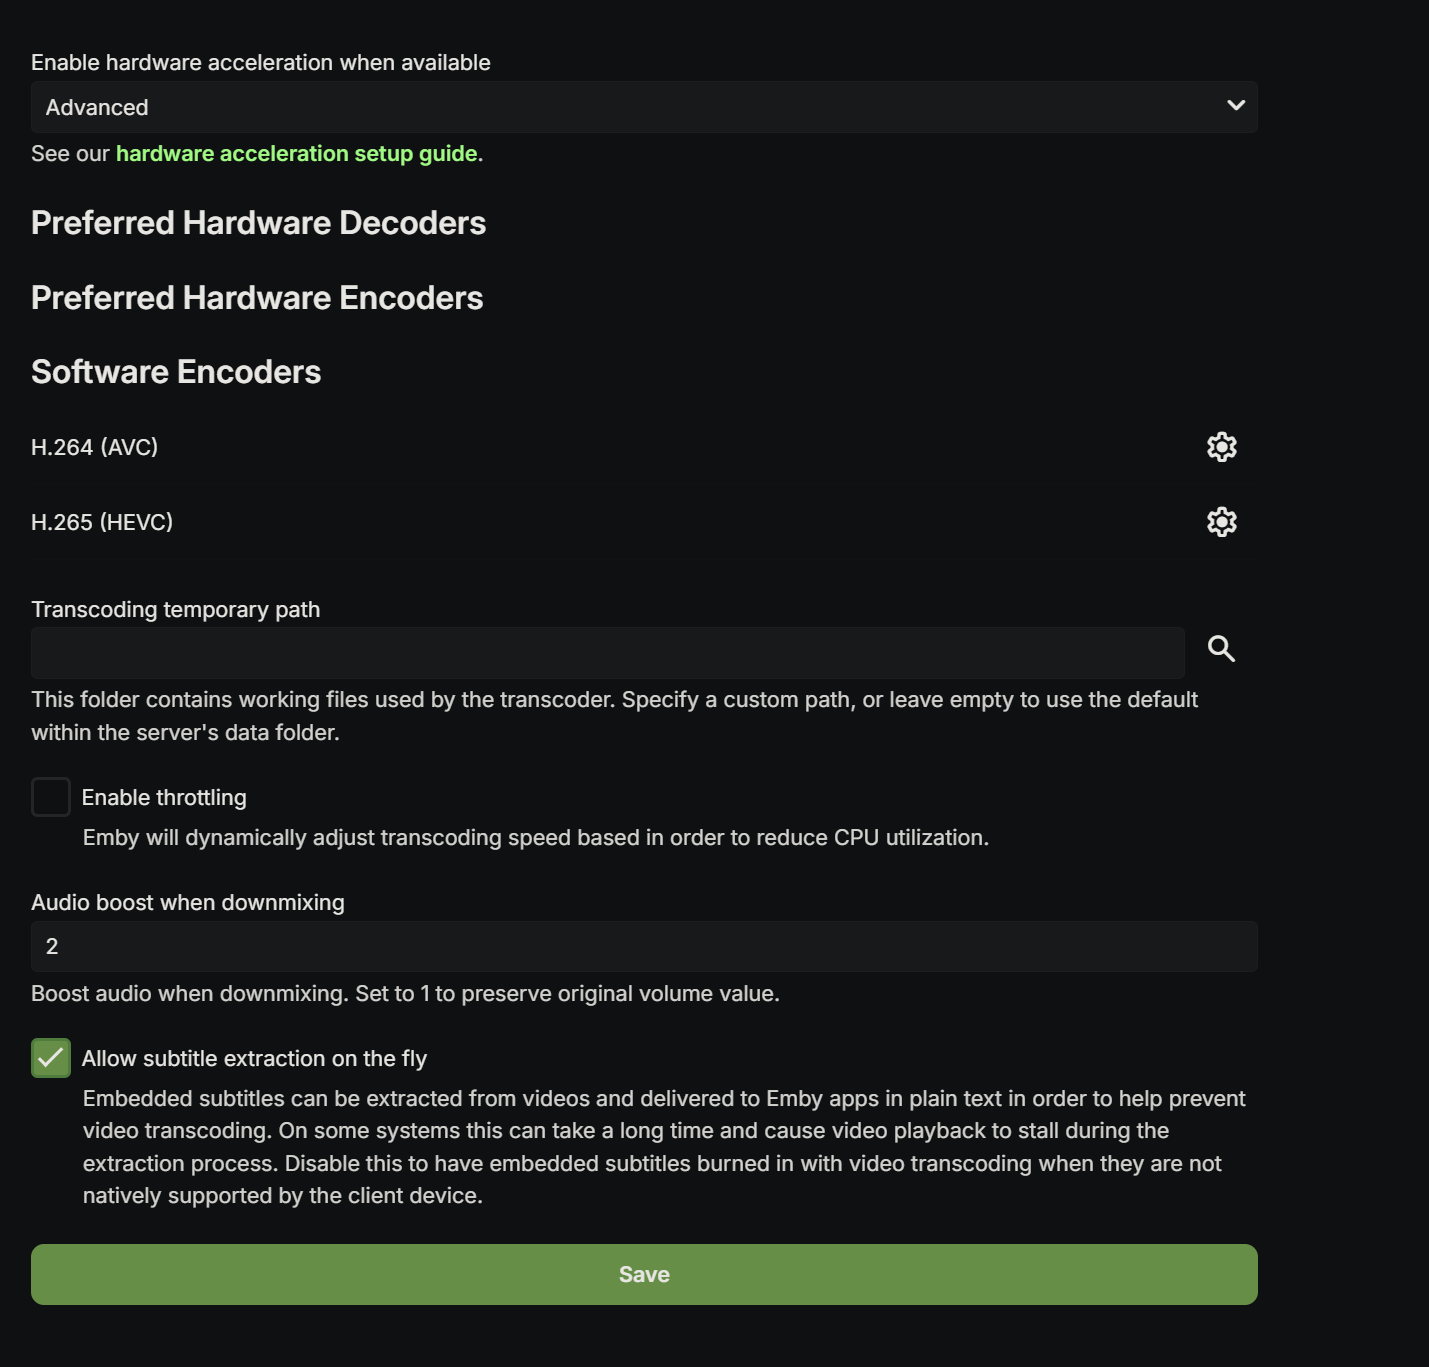Browse for transcoding temporary path folder
This screenshot has height=1367, width=1429.
pos(1221,649)
